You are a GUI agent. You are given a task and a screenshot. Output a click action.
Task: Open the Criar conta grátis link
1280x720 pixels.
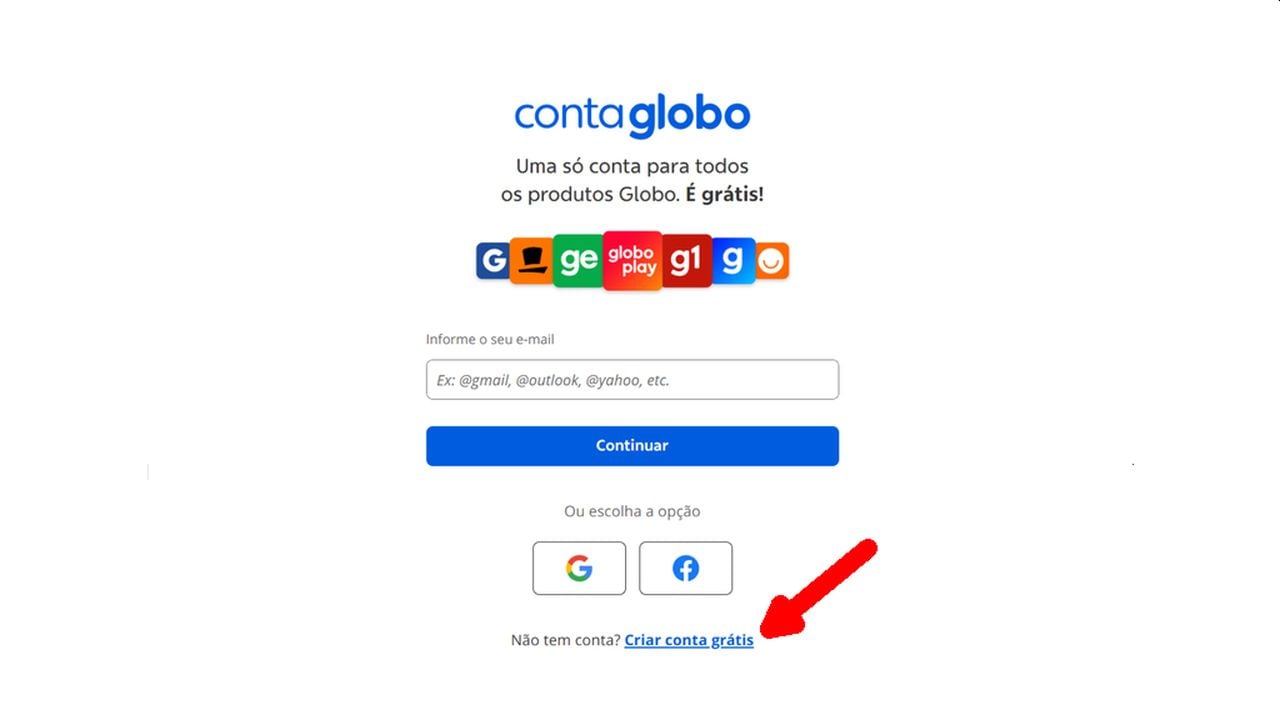point(689,640)
